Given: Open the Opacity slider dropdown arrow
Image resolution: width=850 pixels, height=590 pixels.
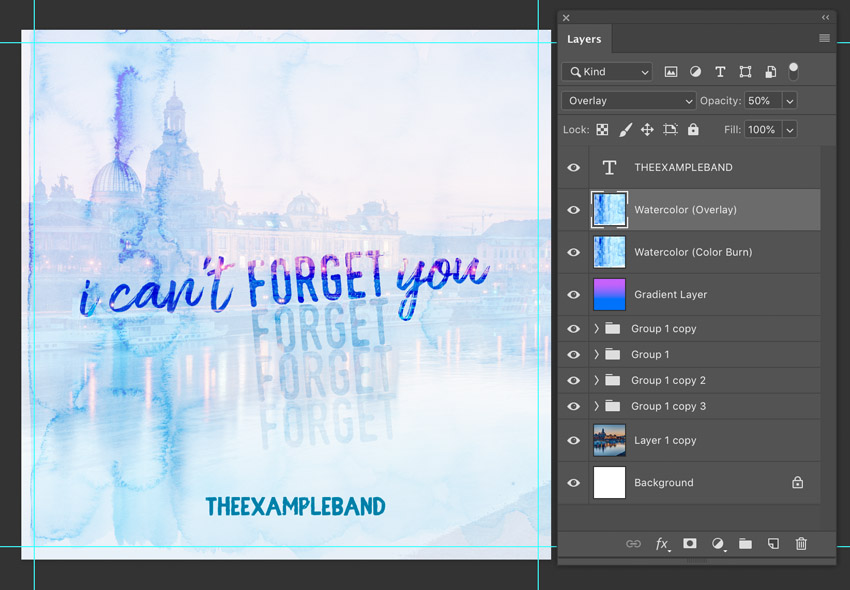Looking at the screenshot, I should 790,101.
